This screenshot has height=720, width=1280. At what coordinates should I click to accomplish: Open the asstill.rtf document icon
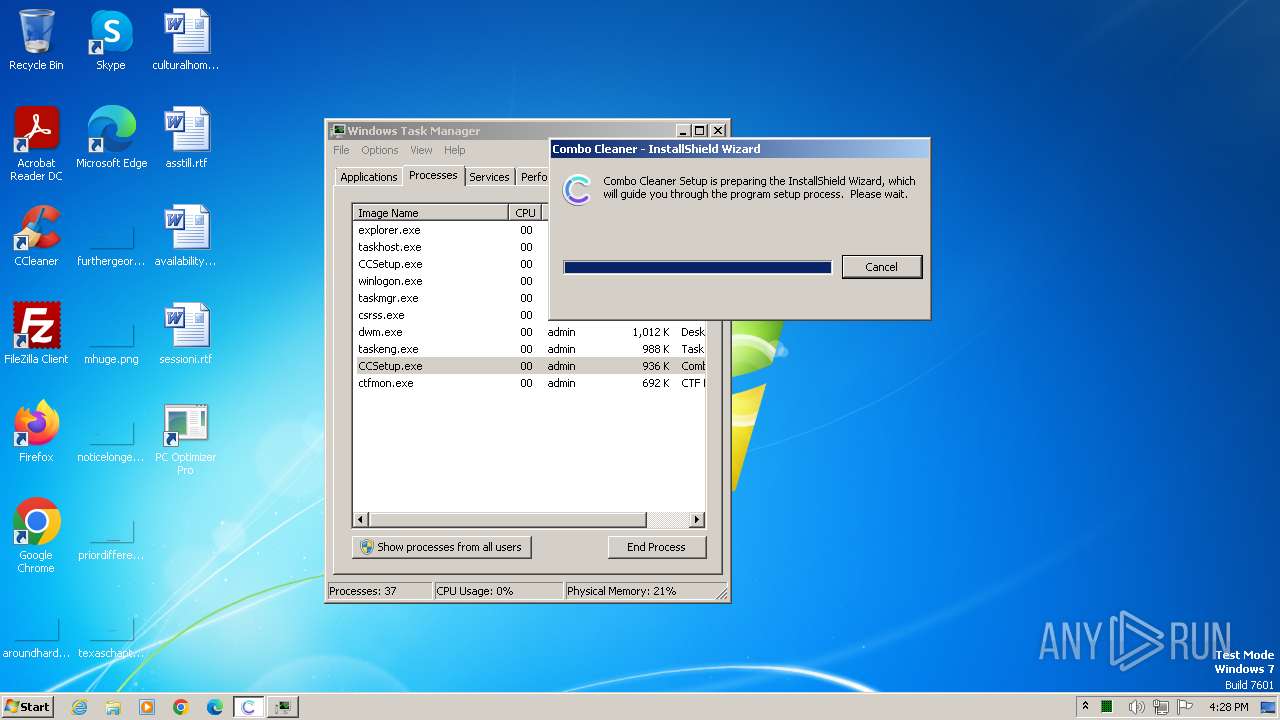click(186, 138)
